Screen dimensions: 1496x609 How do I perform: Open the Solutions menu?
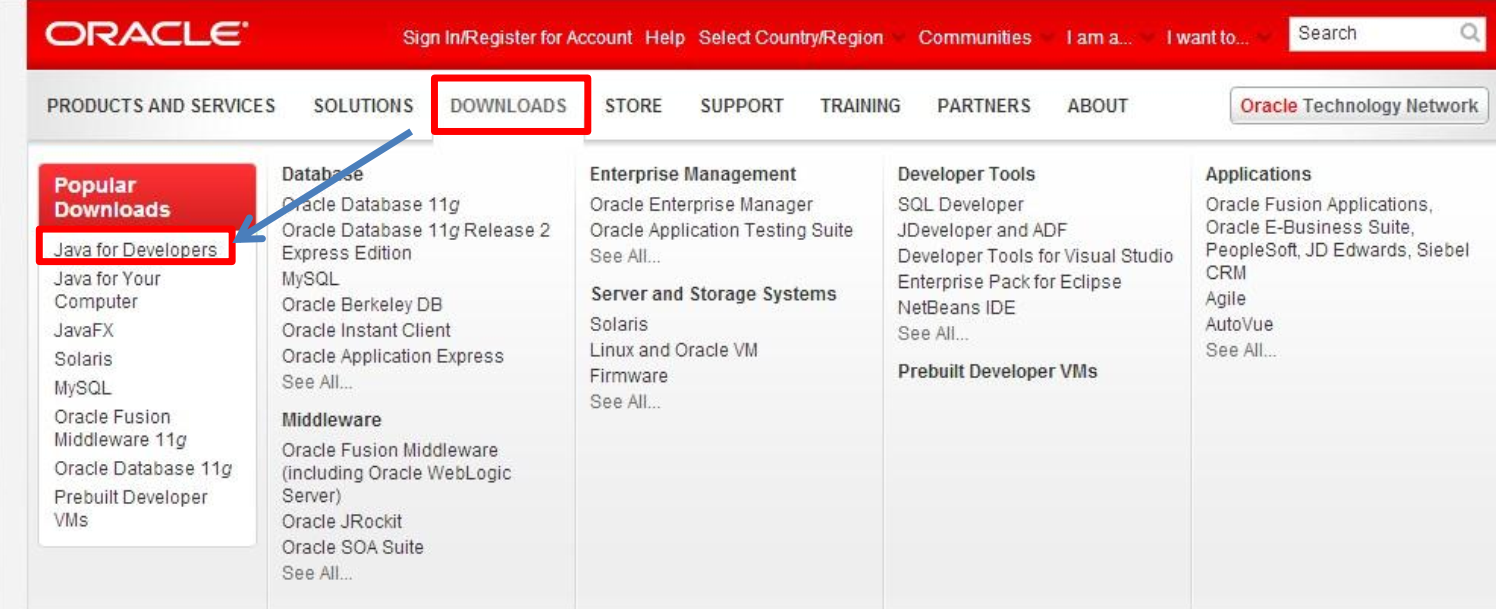[x=363, y=106]
